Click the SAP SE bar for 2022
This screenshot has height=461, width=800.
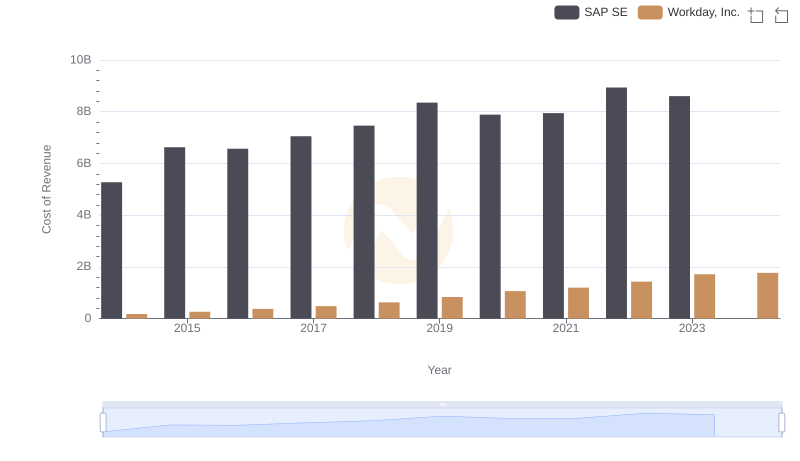616,203
